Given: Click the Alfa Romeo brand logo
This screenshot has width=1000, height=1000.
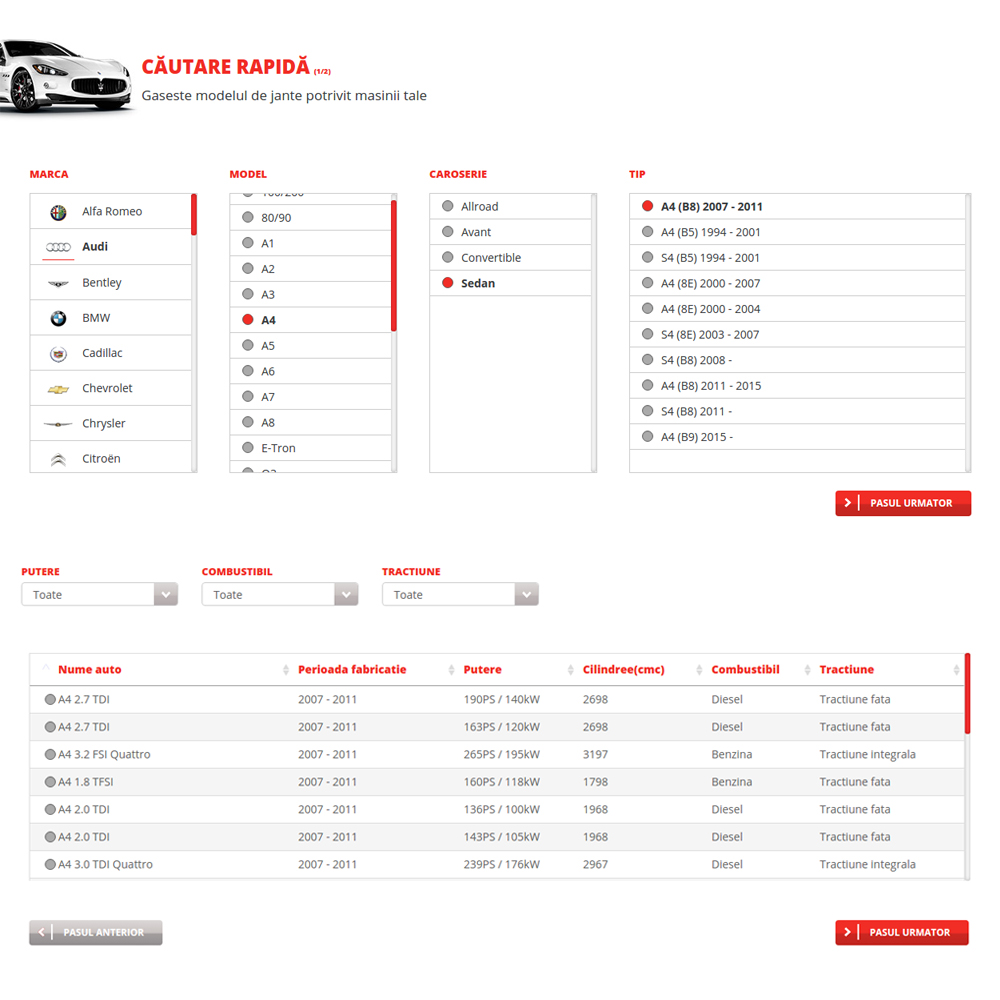Looking at the screenshot, I should [x=58, y=212].
